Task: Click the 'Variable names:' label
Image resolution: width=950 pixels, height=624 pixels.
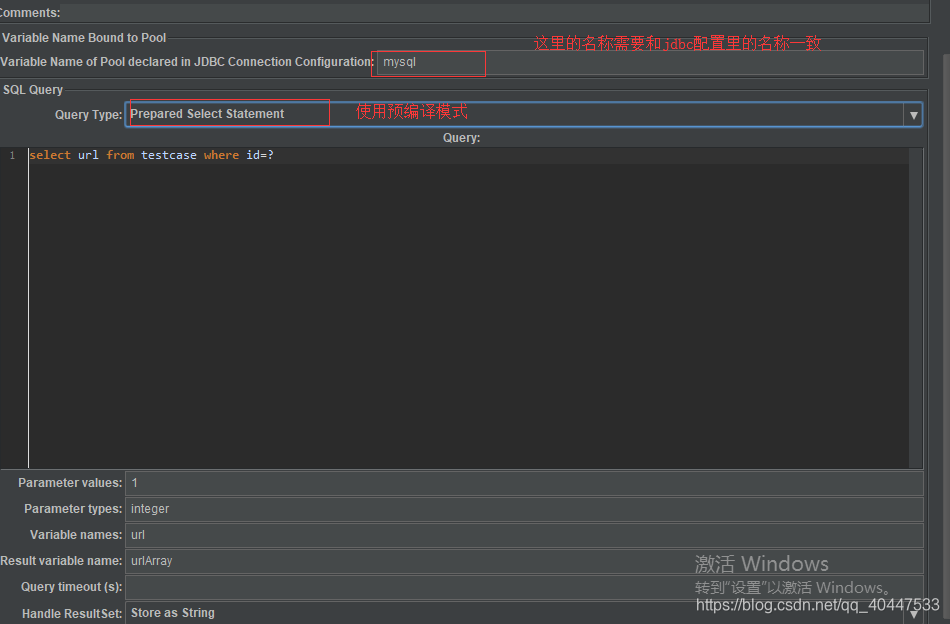Action: pos(76,535)
